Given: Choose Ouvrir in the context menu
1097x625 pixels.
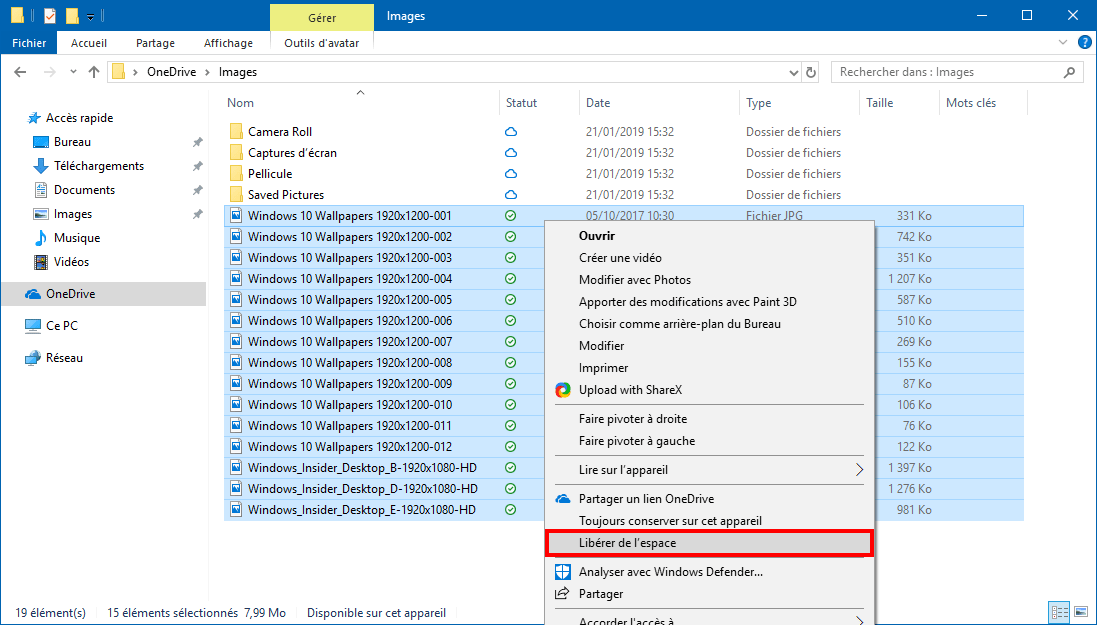Looking at the screenshot, I should 597,236.
